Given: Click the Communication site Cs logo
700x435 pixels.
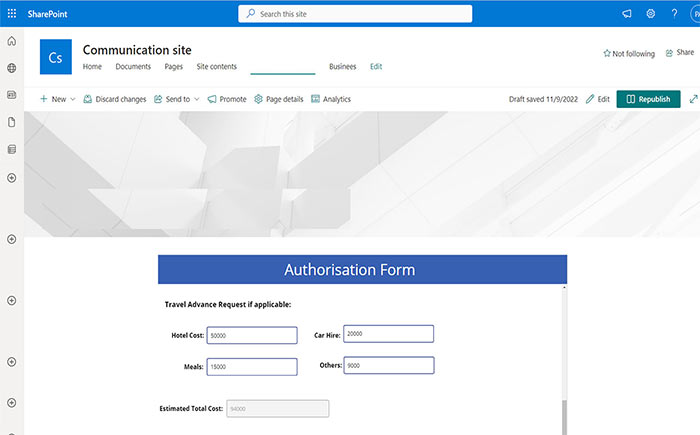Looking at the screenshot, I should tap(56, 58).
